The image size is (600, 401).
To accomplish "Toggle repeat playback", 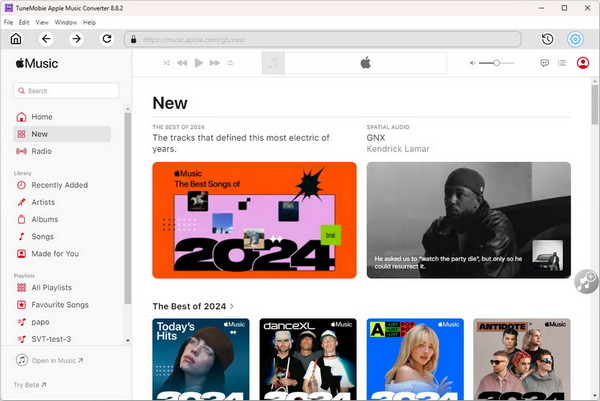I will [x=230, y=63].
